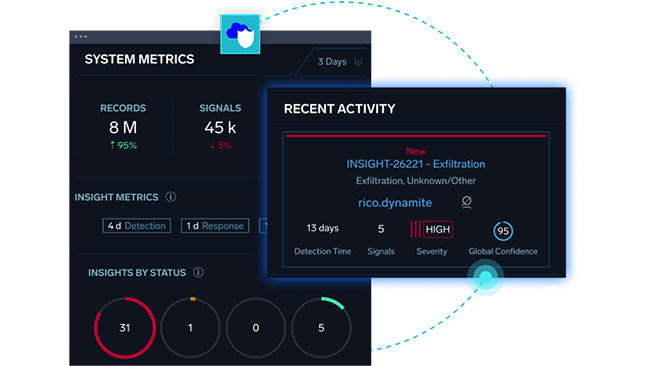Click the System Metrics heading
Screen dimensions: 652x366
click(139, 59)
